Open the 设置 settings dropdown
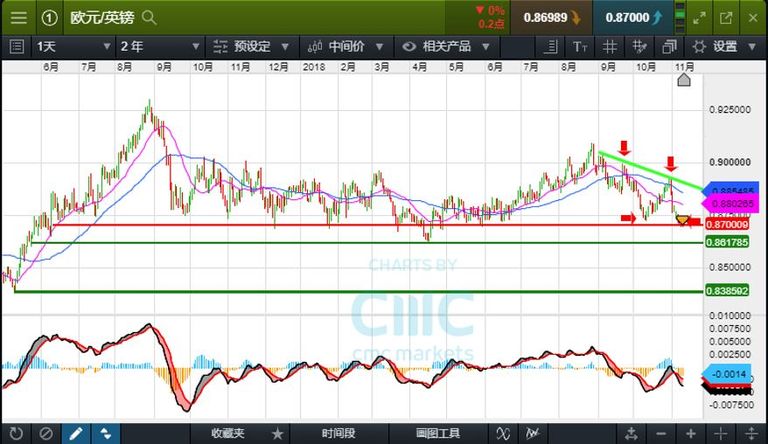Image resolution: width=768 pixels, height=444 pixels. click(x=724, y=47)
